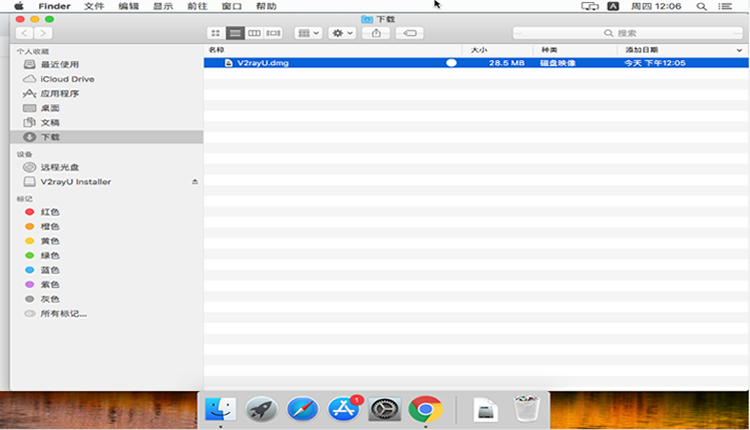
Task: Switch Finder to column view
Action: click(x=254, y=33)
